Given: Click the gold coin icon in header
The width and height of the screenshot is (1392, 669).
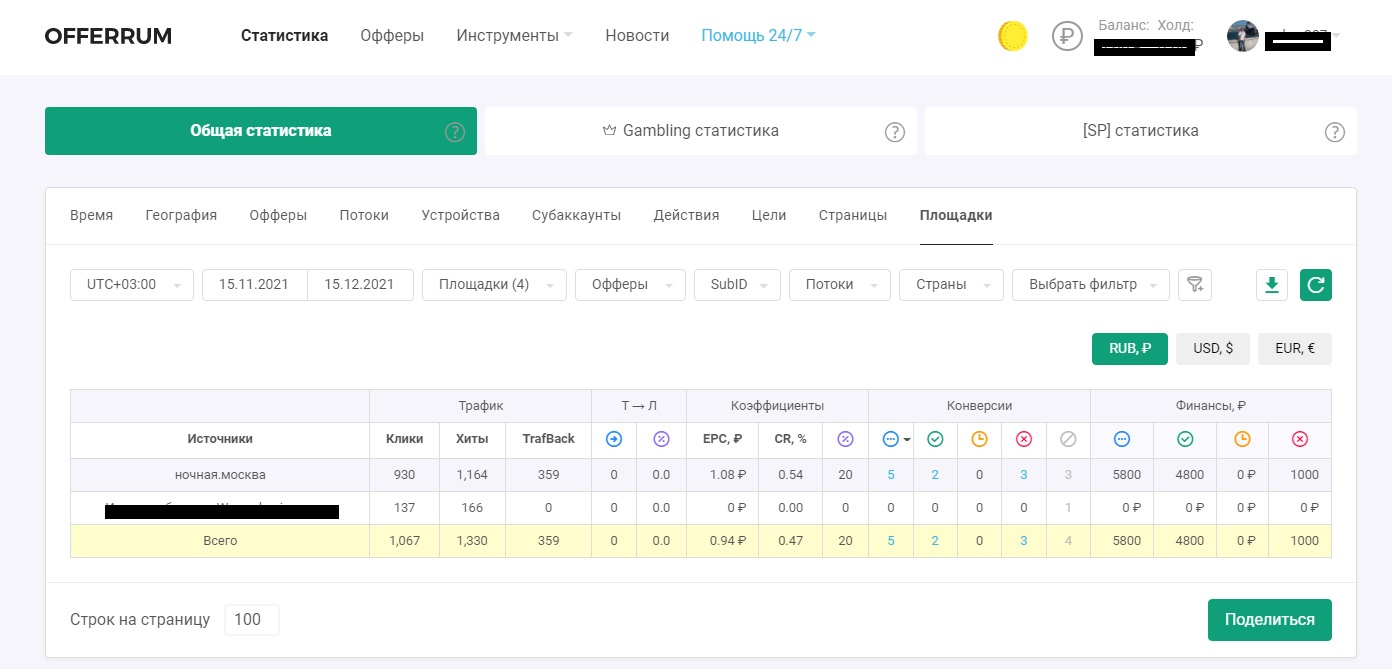Looking at the screenshot, I should [1013, 37].
